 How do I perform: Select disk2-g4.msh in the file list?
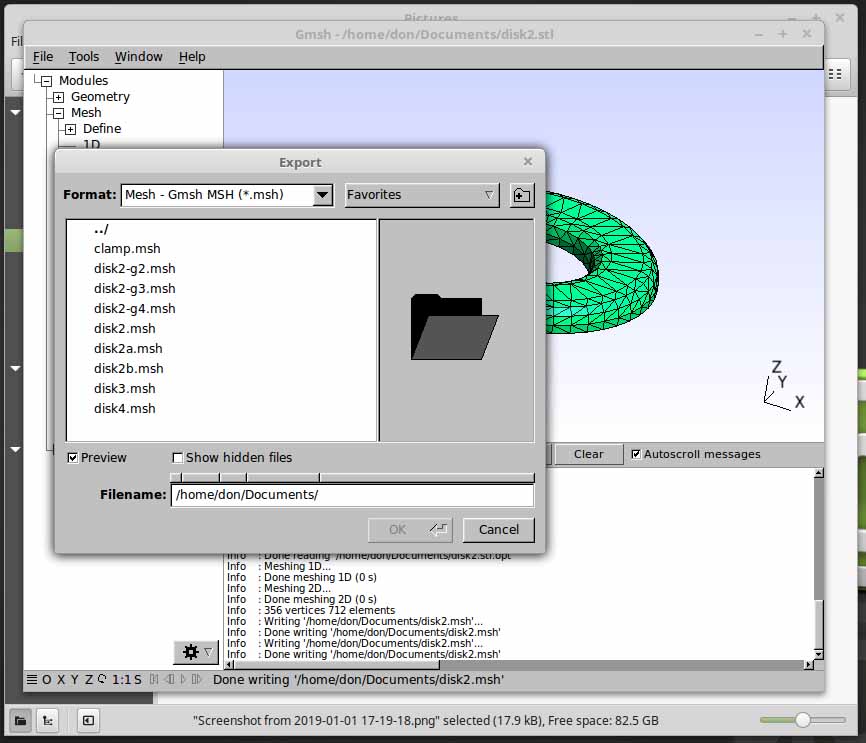coord(221,308)
